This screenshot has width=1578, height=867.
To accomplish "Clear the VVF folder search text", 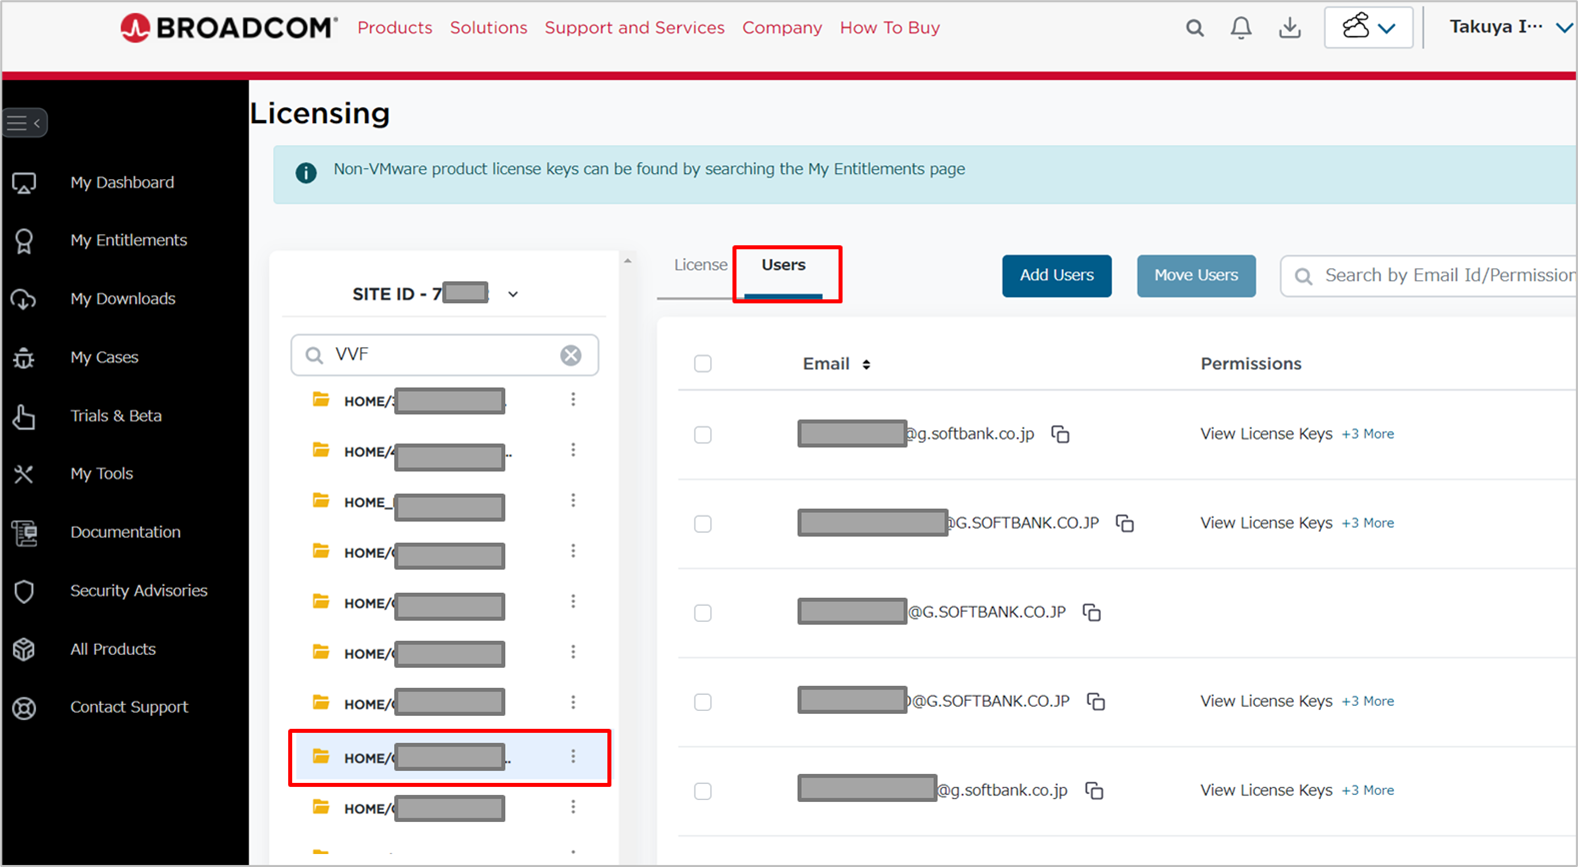I will [571, 355].
